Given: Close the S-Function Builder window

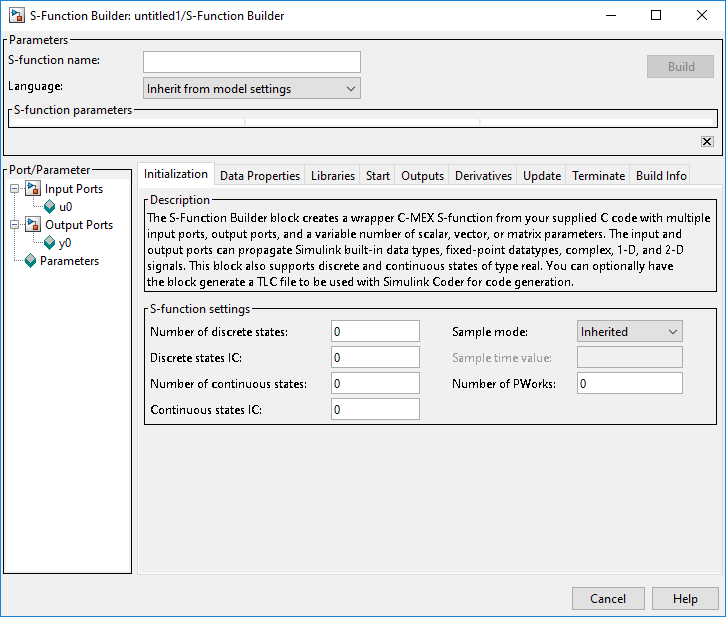Looking at the screenshot, I should pyautogui.click(x=701, y=15).
